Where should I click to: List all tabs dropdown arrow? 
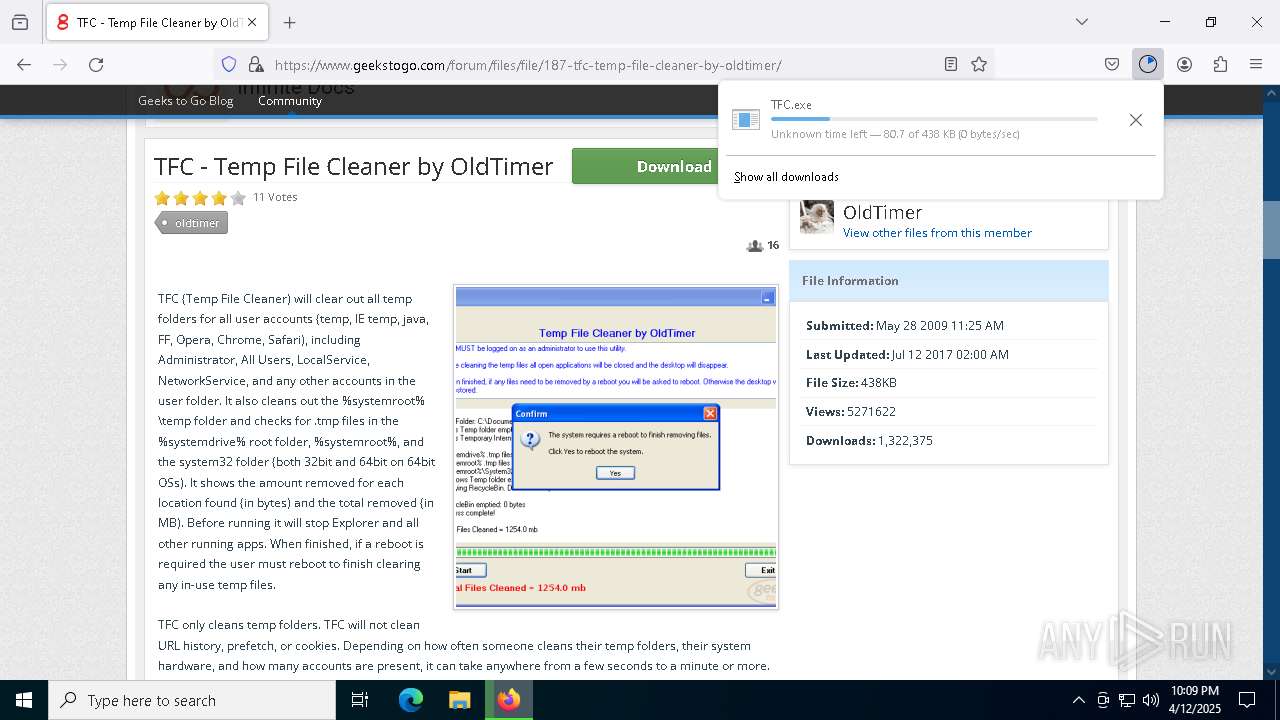pos(1081,22)
